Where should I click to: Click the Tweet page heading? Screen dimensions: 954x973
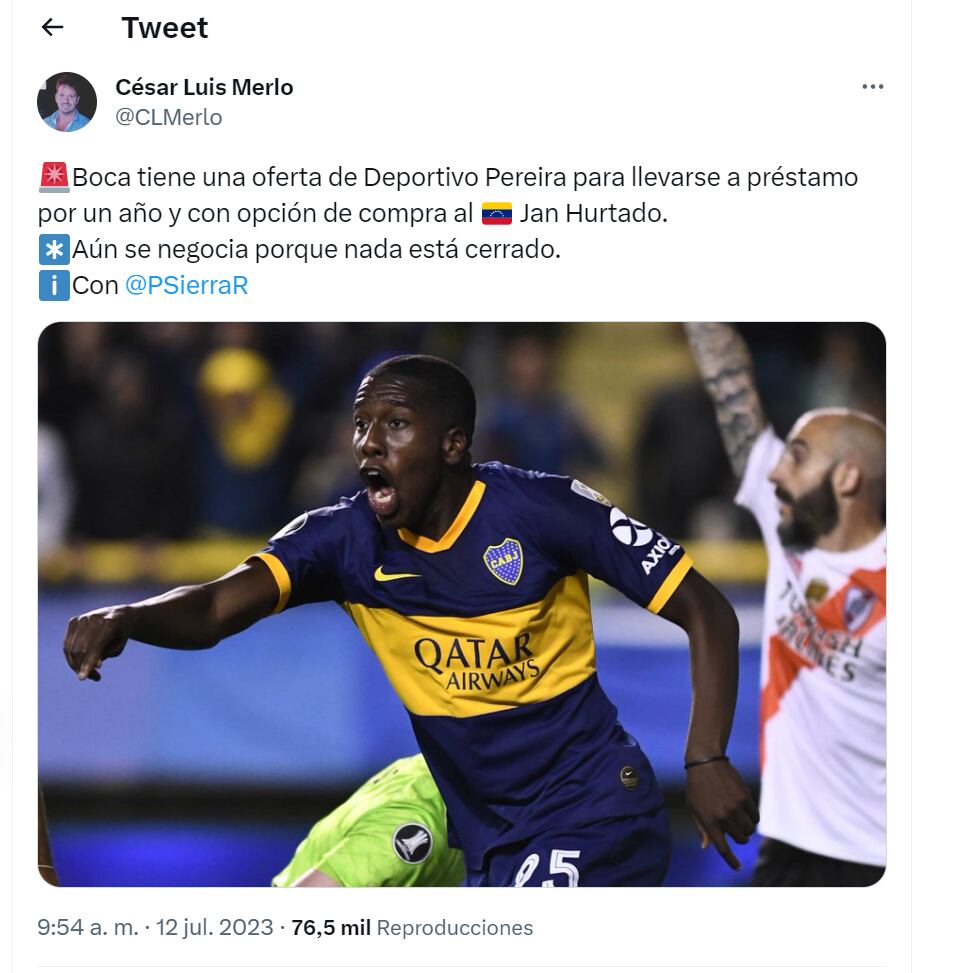[x=164, y=28]
